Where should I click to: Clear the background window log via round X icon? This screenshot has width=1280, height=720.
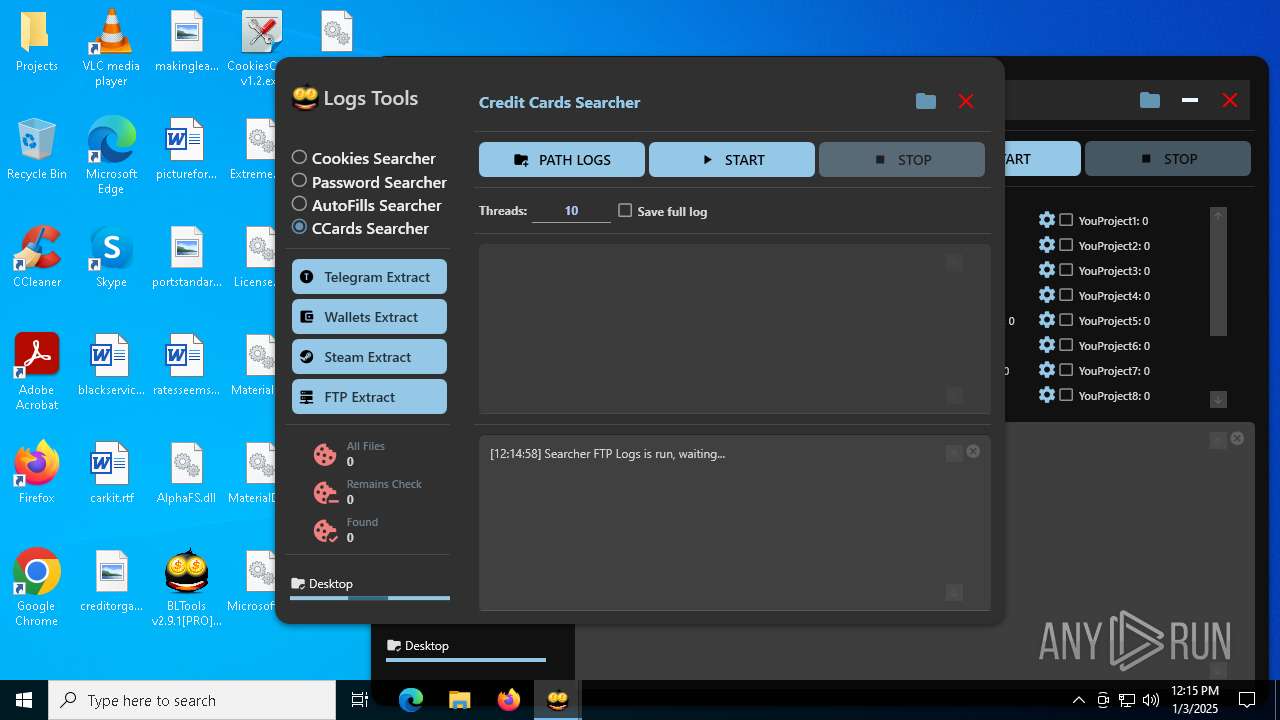1237,439
